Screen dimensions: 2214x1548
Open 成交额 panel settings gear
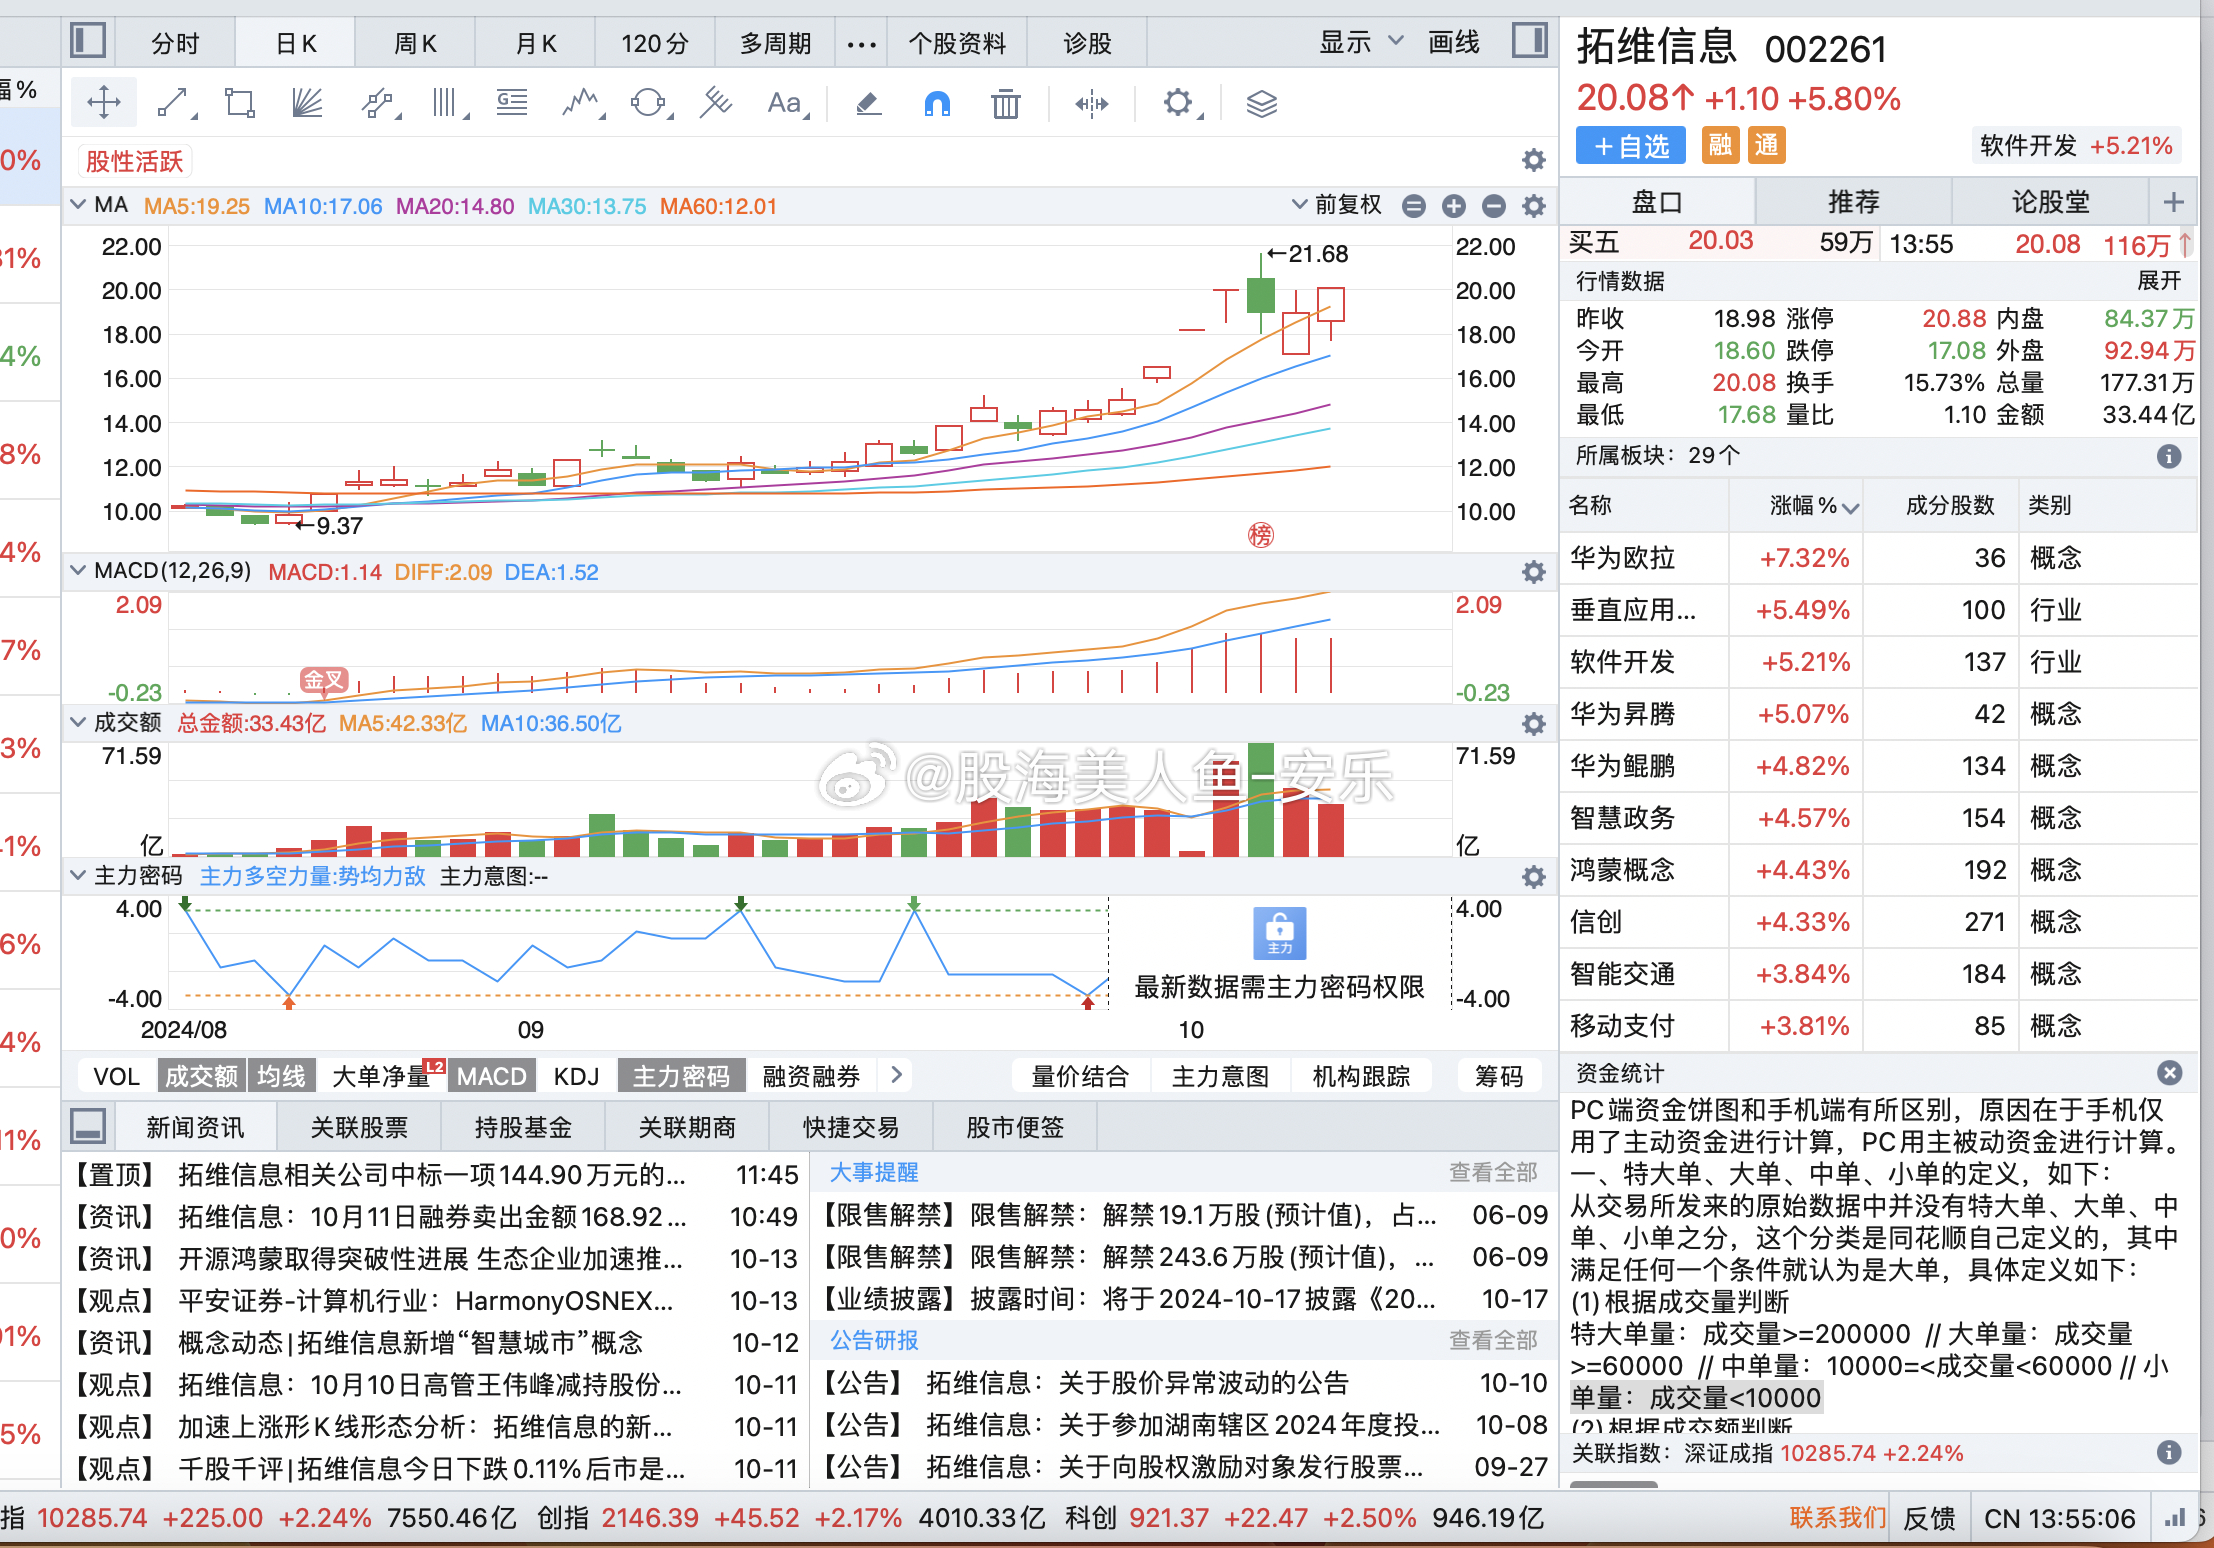point(1533,724)
